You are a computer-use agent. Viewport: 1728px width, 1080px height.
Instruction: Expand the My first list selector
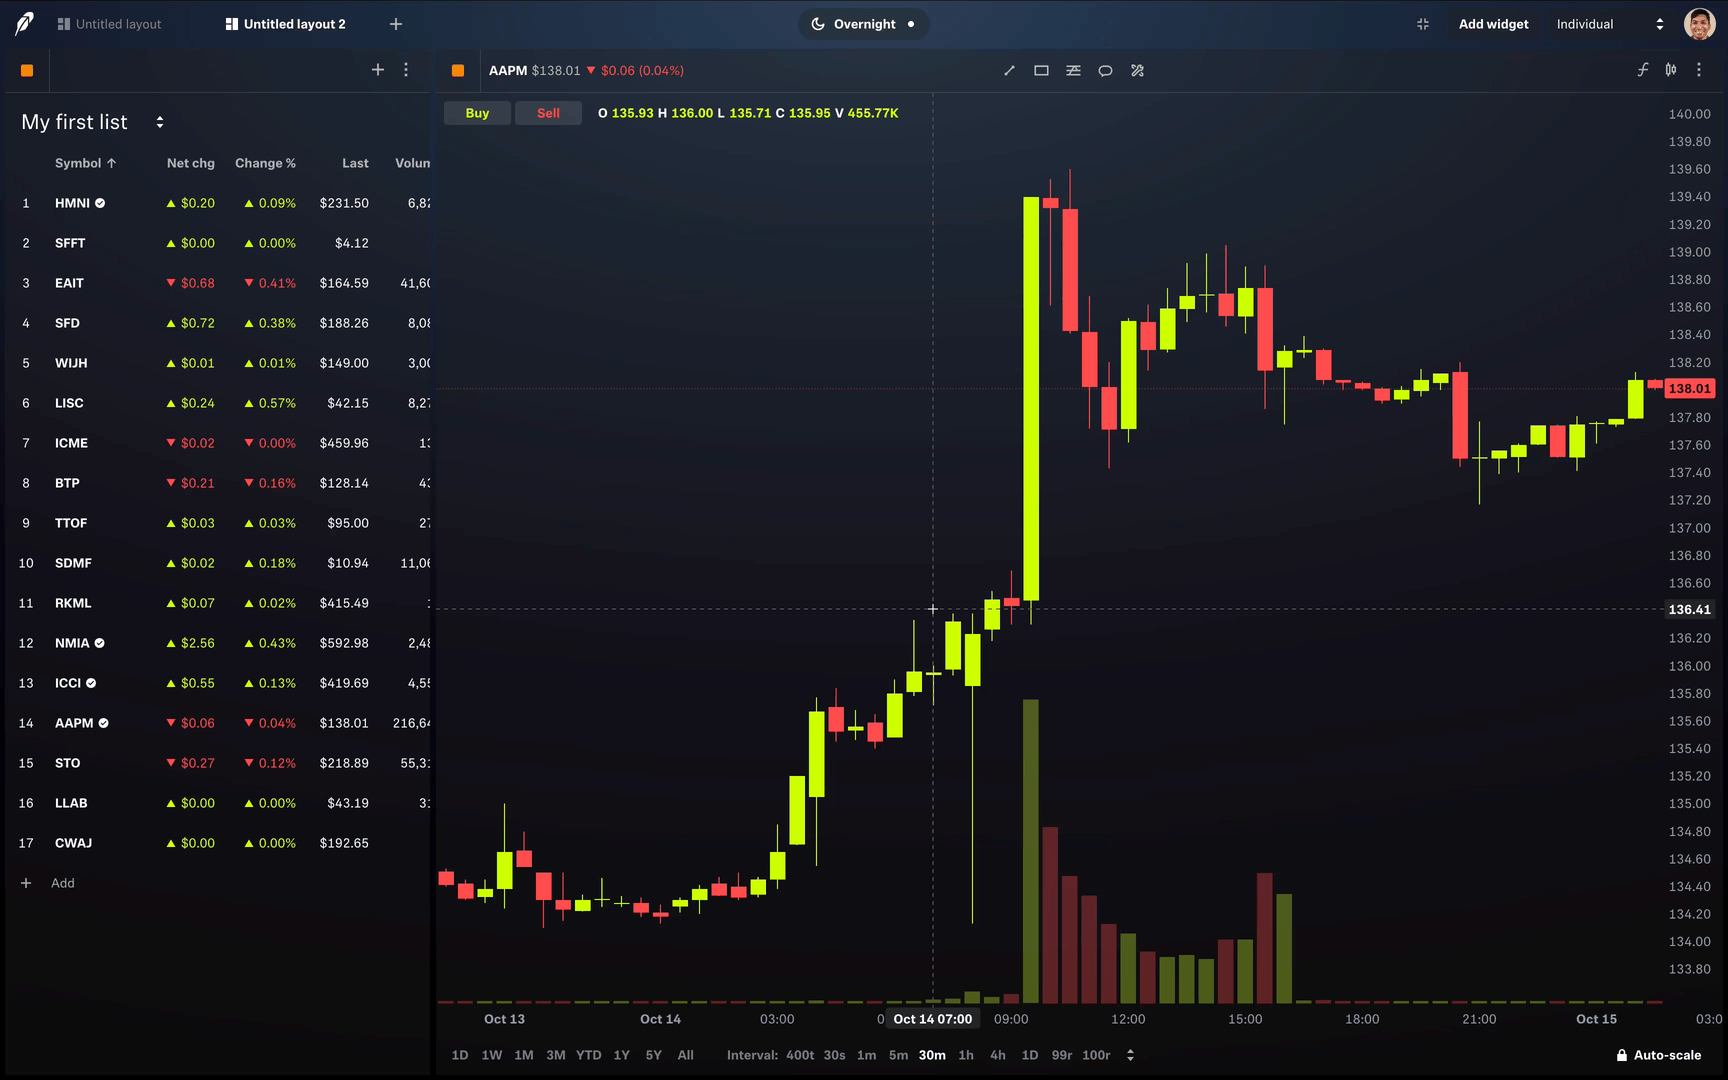click(x=159, y=122)
